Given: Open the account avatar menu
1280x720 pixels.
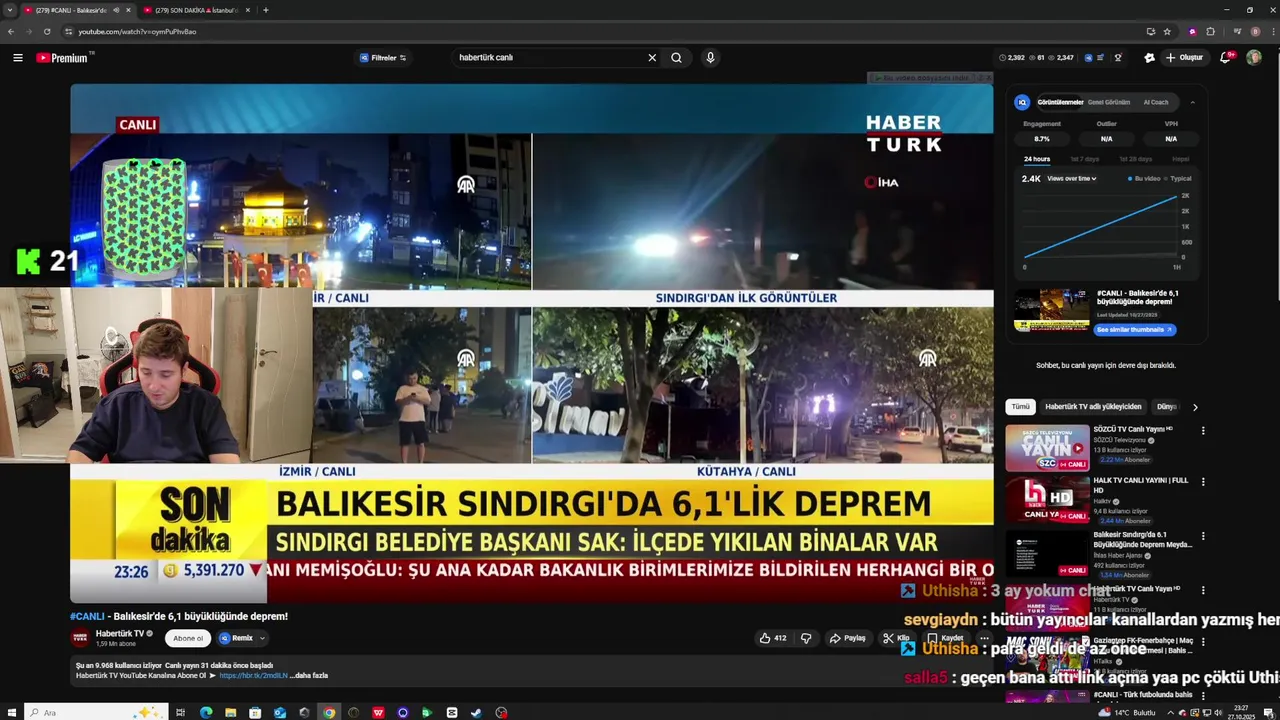Looking at the screenshot, I should (1254, 58).
